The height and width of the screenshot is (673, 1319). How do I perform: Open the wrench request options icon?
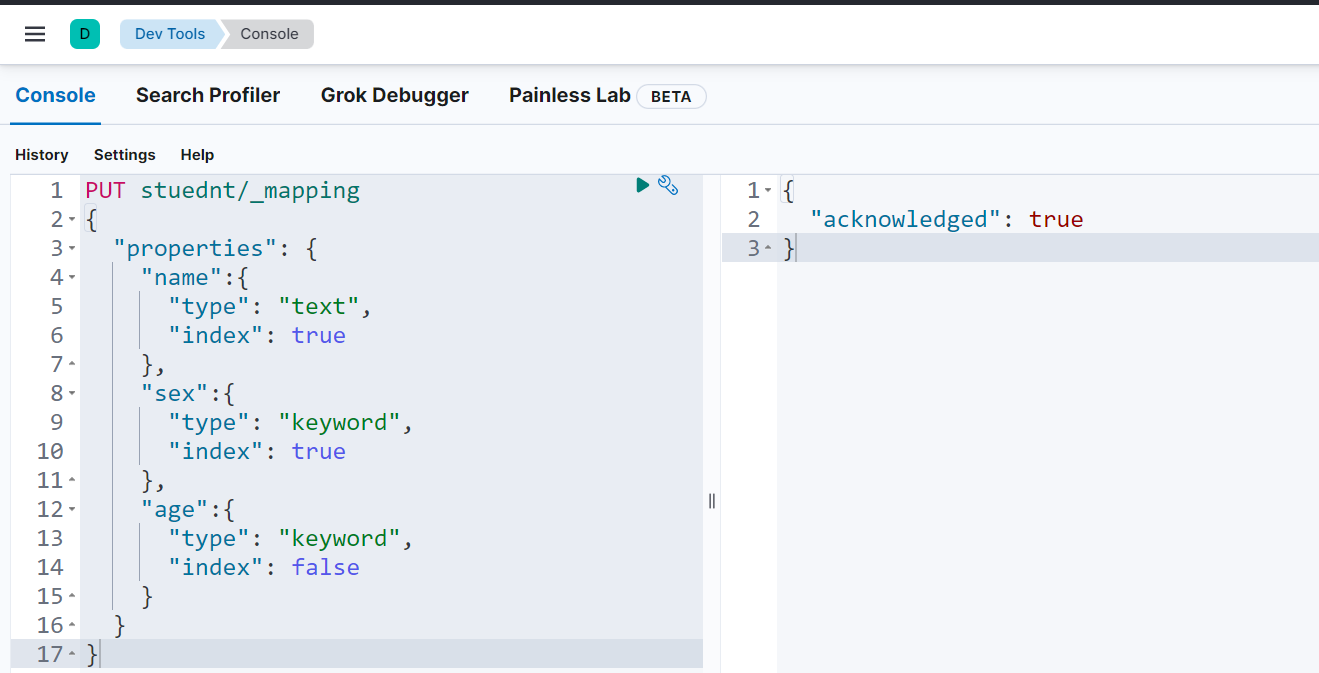pos(668,185)
